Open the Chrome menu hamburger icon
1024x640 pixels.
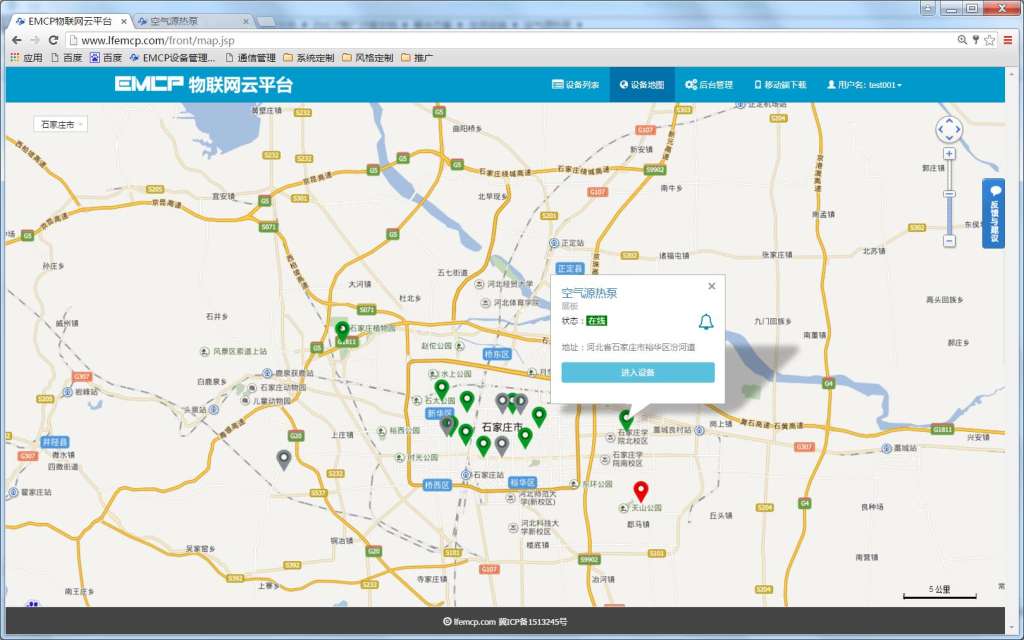coord(1008,40)
